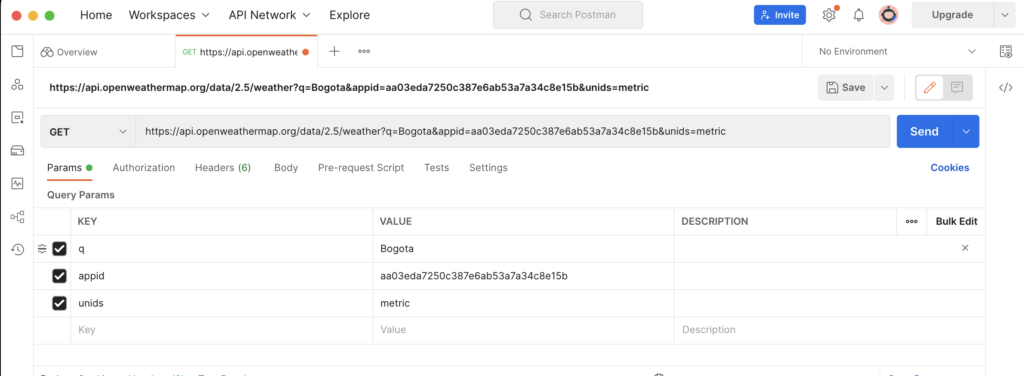The width and height of the screenshot is (1024, 376).
Task: Click empty Key field in new row
Action: pos(221,330)
